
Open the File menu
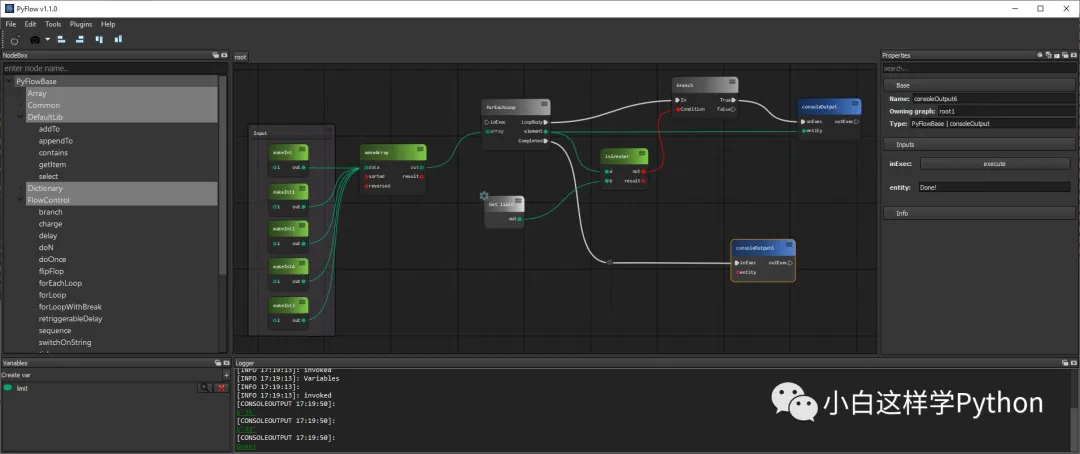coord(11,24)
